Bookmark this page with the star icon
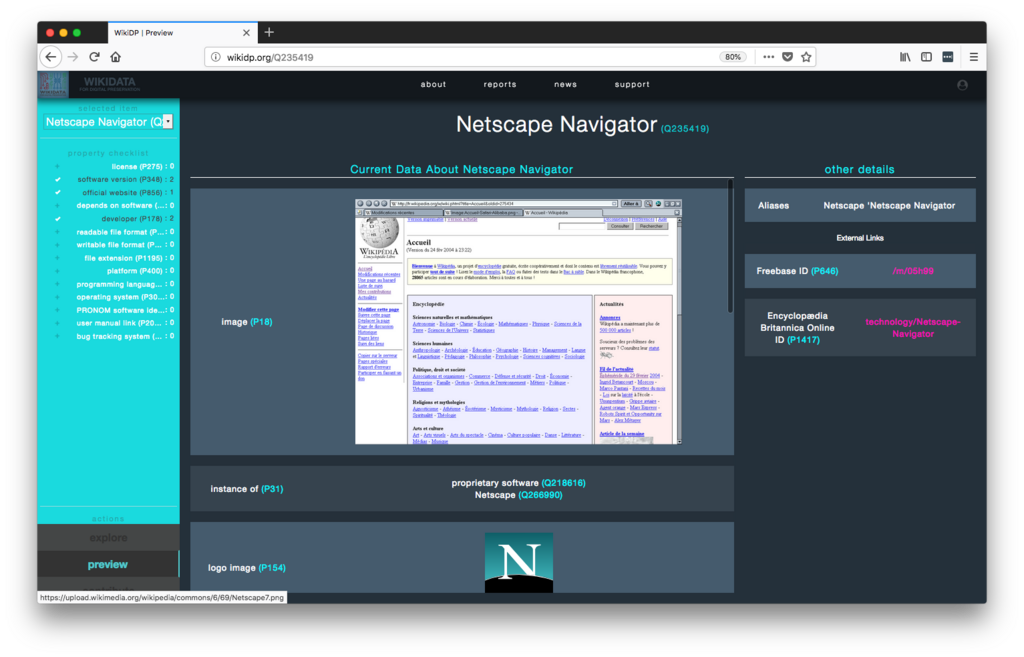The width and height of the screenshot is (1024, 657). [807, 57]
